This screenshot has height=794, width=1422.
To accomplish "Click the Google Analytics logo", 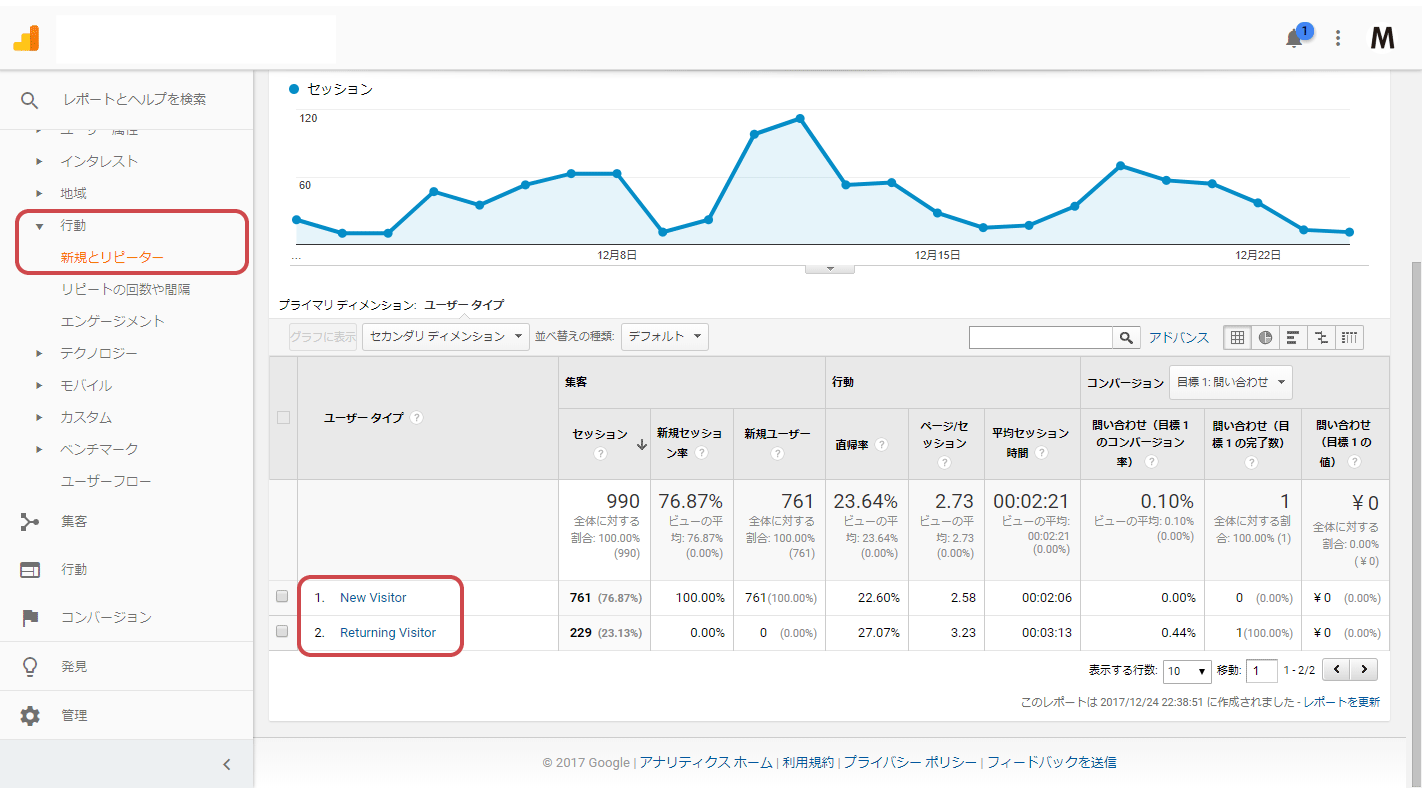I will tap(26, 38).
